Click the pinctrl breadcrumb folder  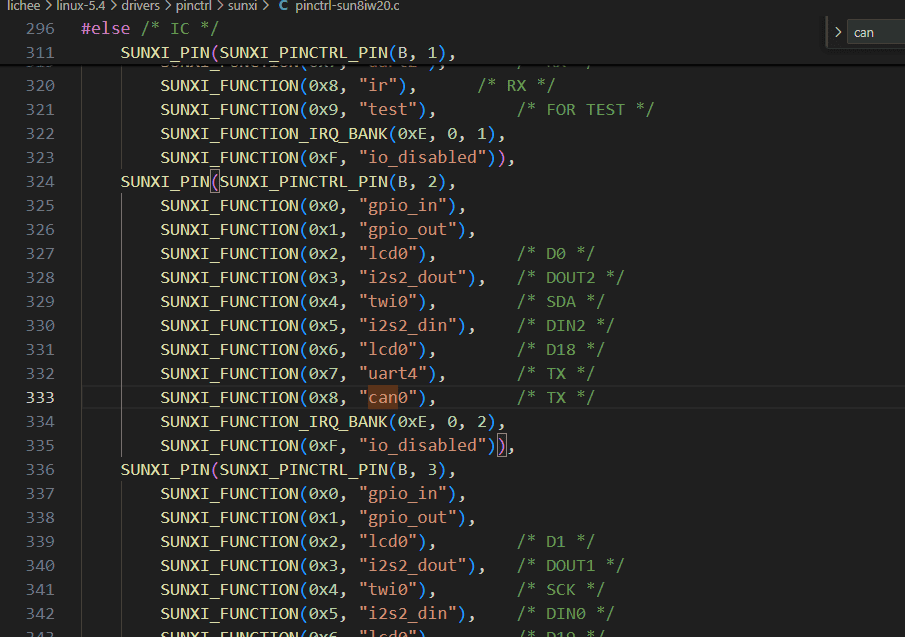(195, 6)
